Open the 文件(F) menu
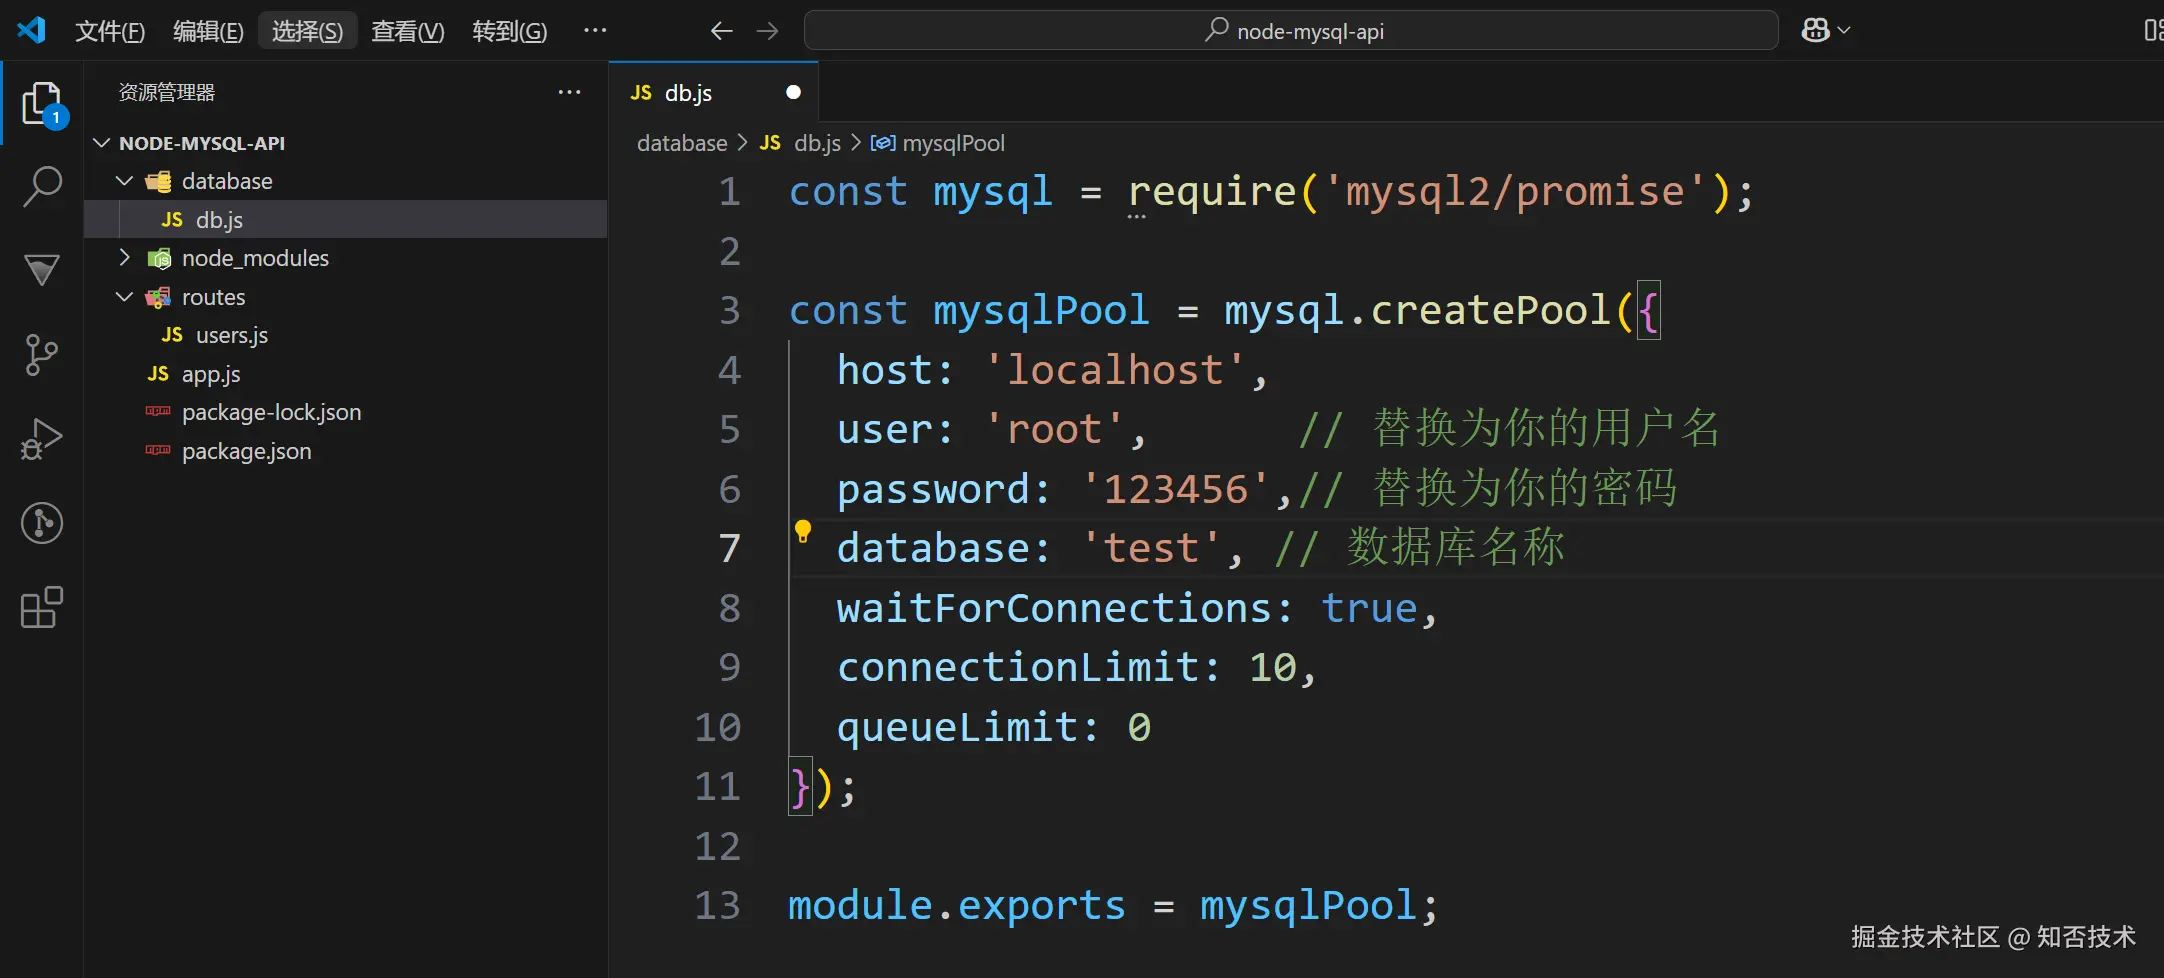Viewport: 2164px width, 978px height. coord(110,31)
